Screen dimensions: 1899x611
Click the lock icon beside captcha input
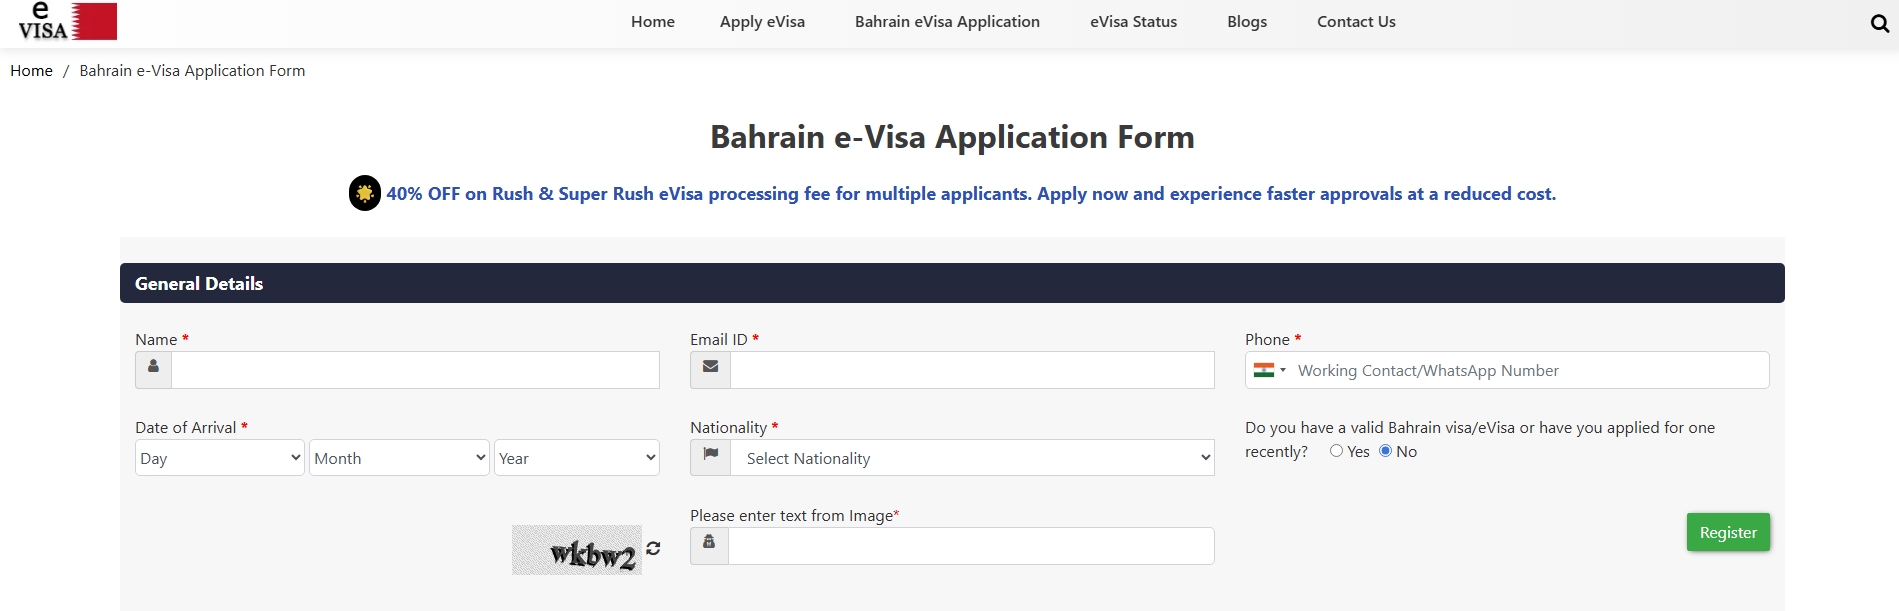click(x=709, y=543)
